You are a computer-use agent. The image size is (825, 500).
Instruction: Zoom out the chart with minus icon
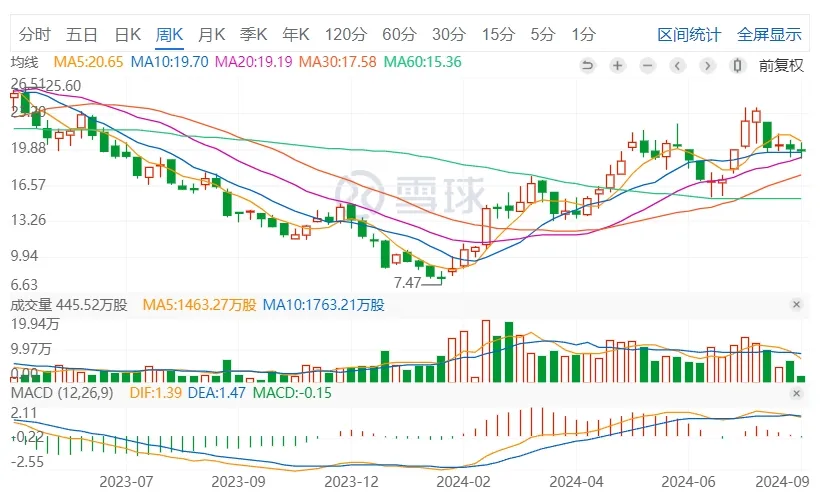648,66
